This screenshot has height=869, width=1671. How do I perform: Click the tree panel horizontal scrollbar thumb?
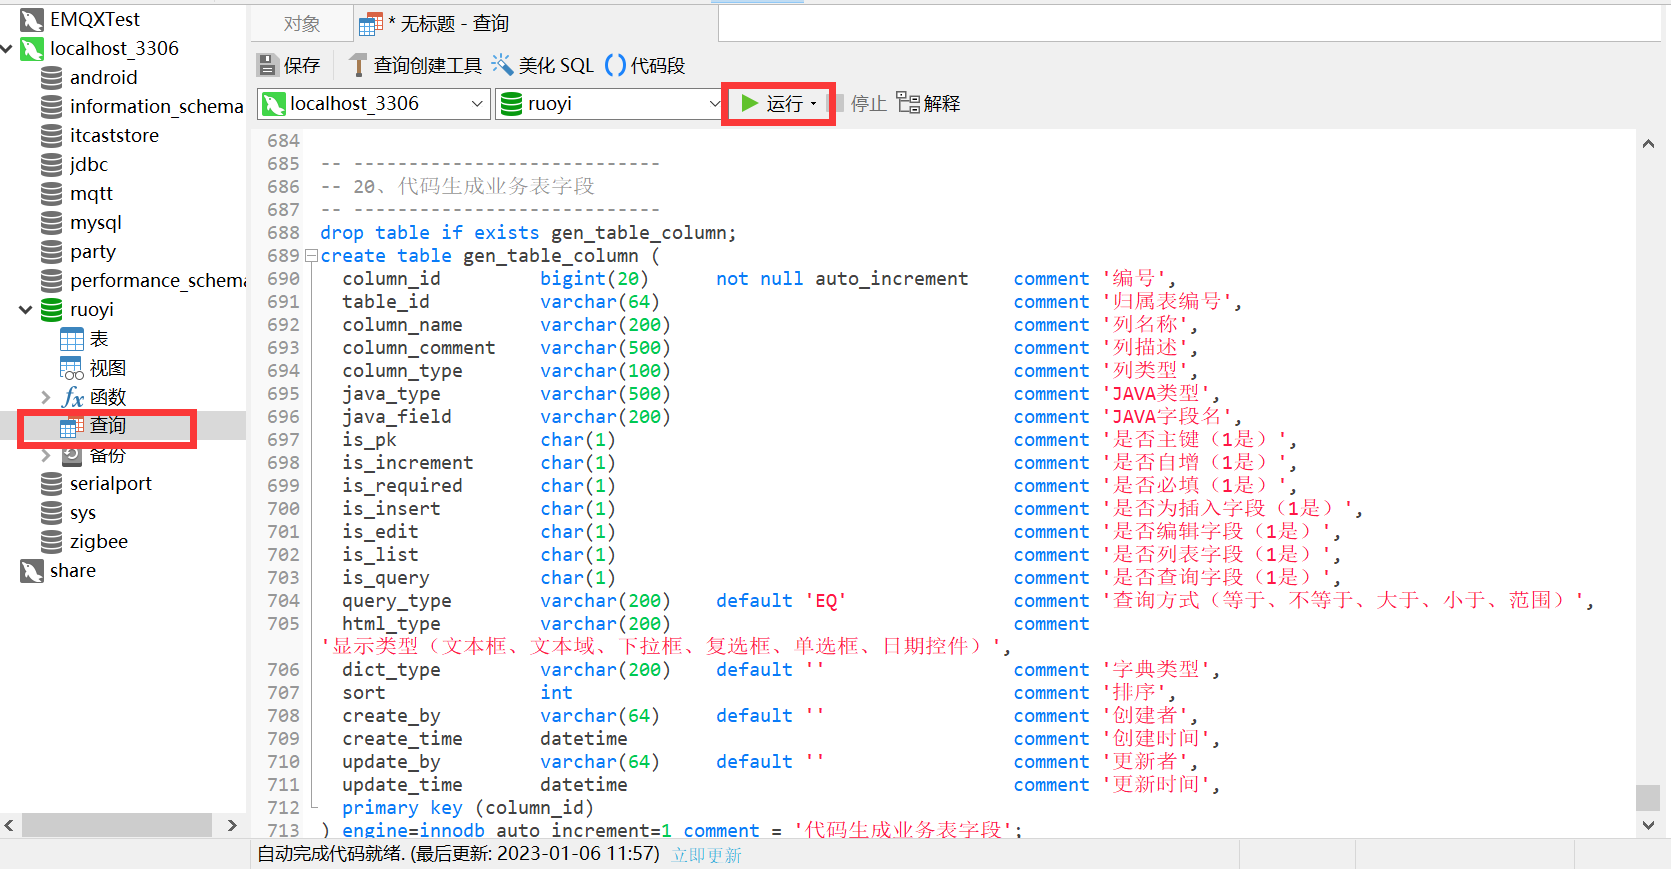click(117, 825)
